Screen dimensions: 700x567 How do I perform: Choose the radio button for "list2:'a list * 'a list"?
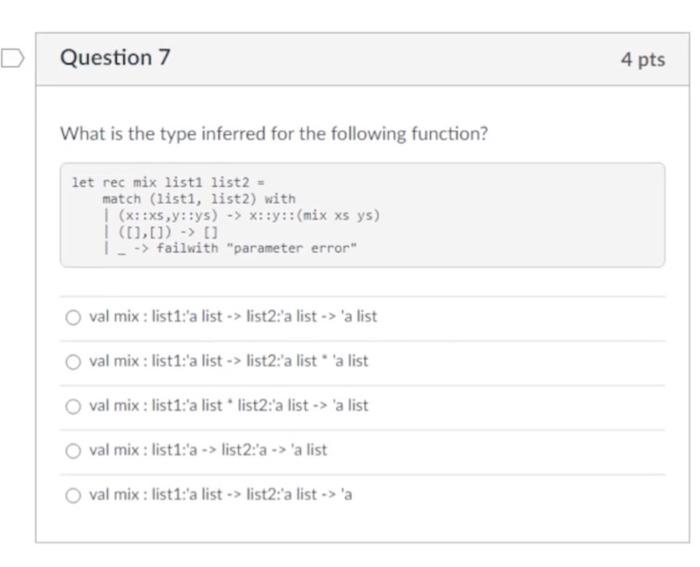pyautogui.click(x=72, y=361)
